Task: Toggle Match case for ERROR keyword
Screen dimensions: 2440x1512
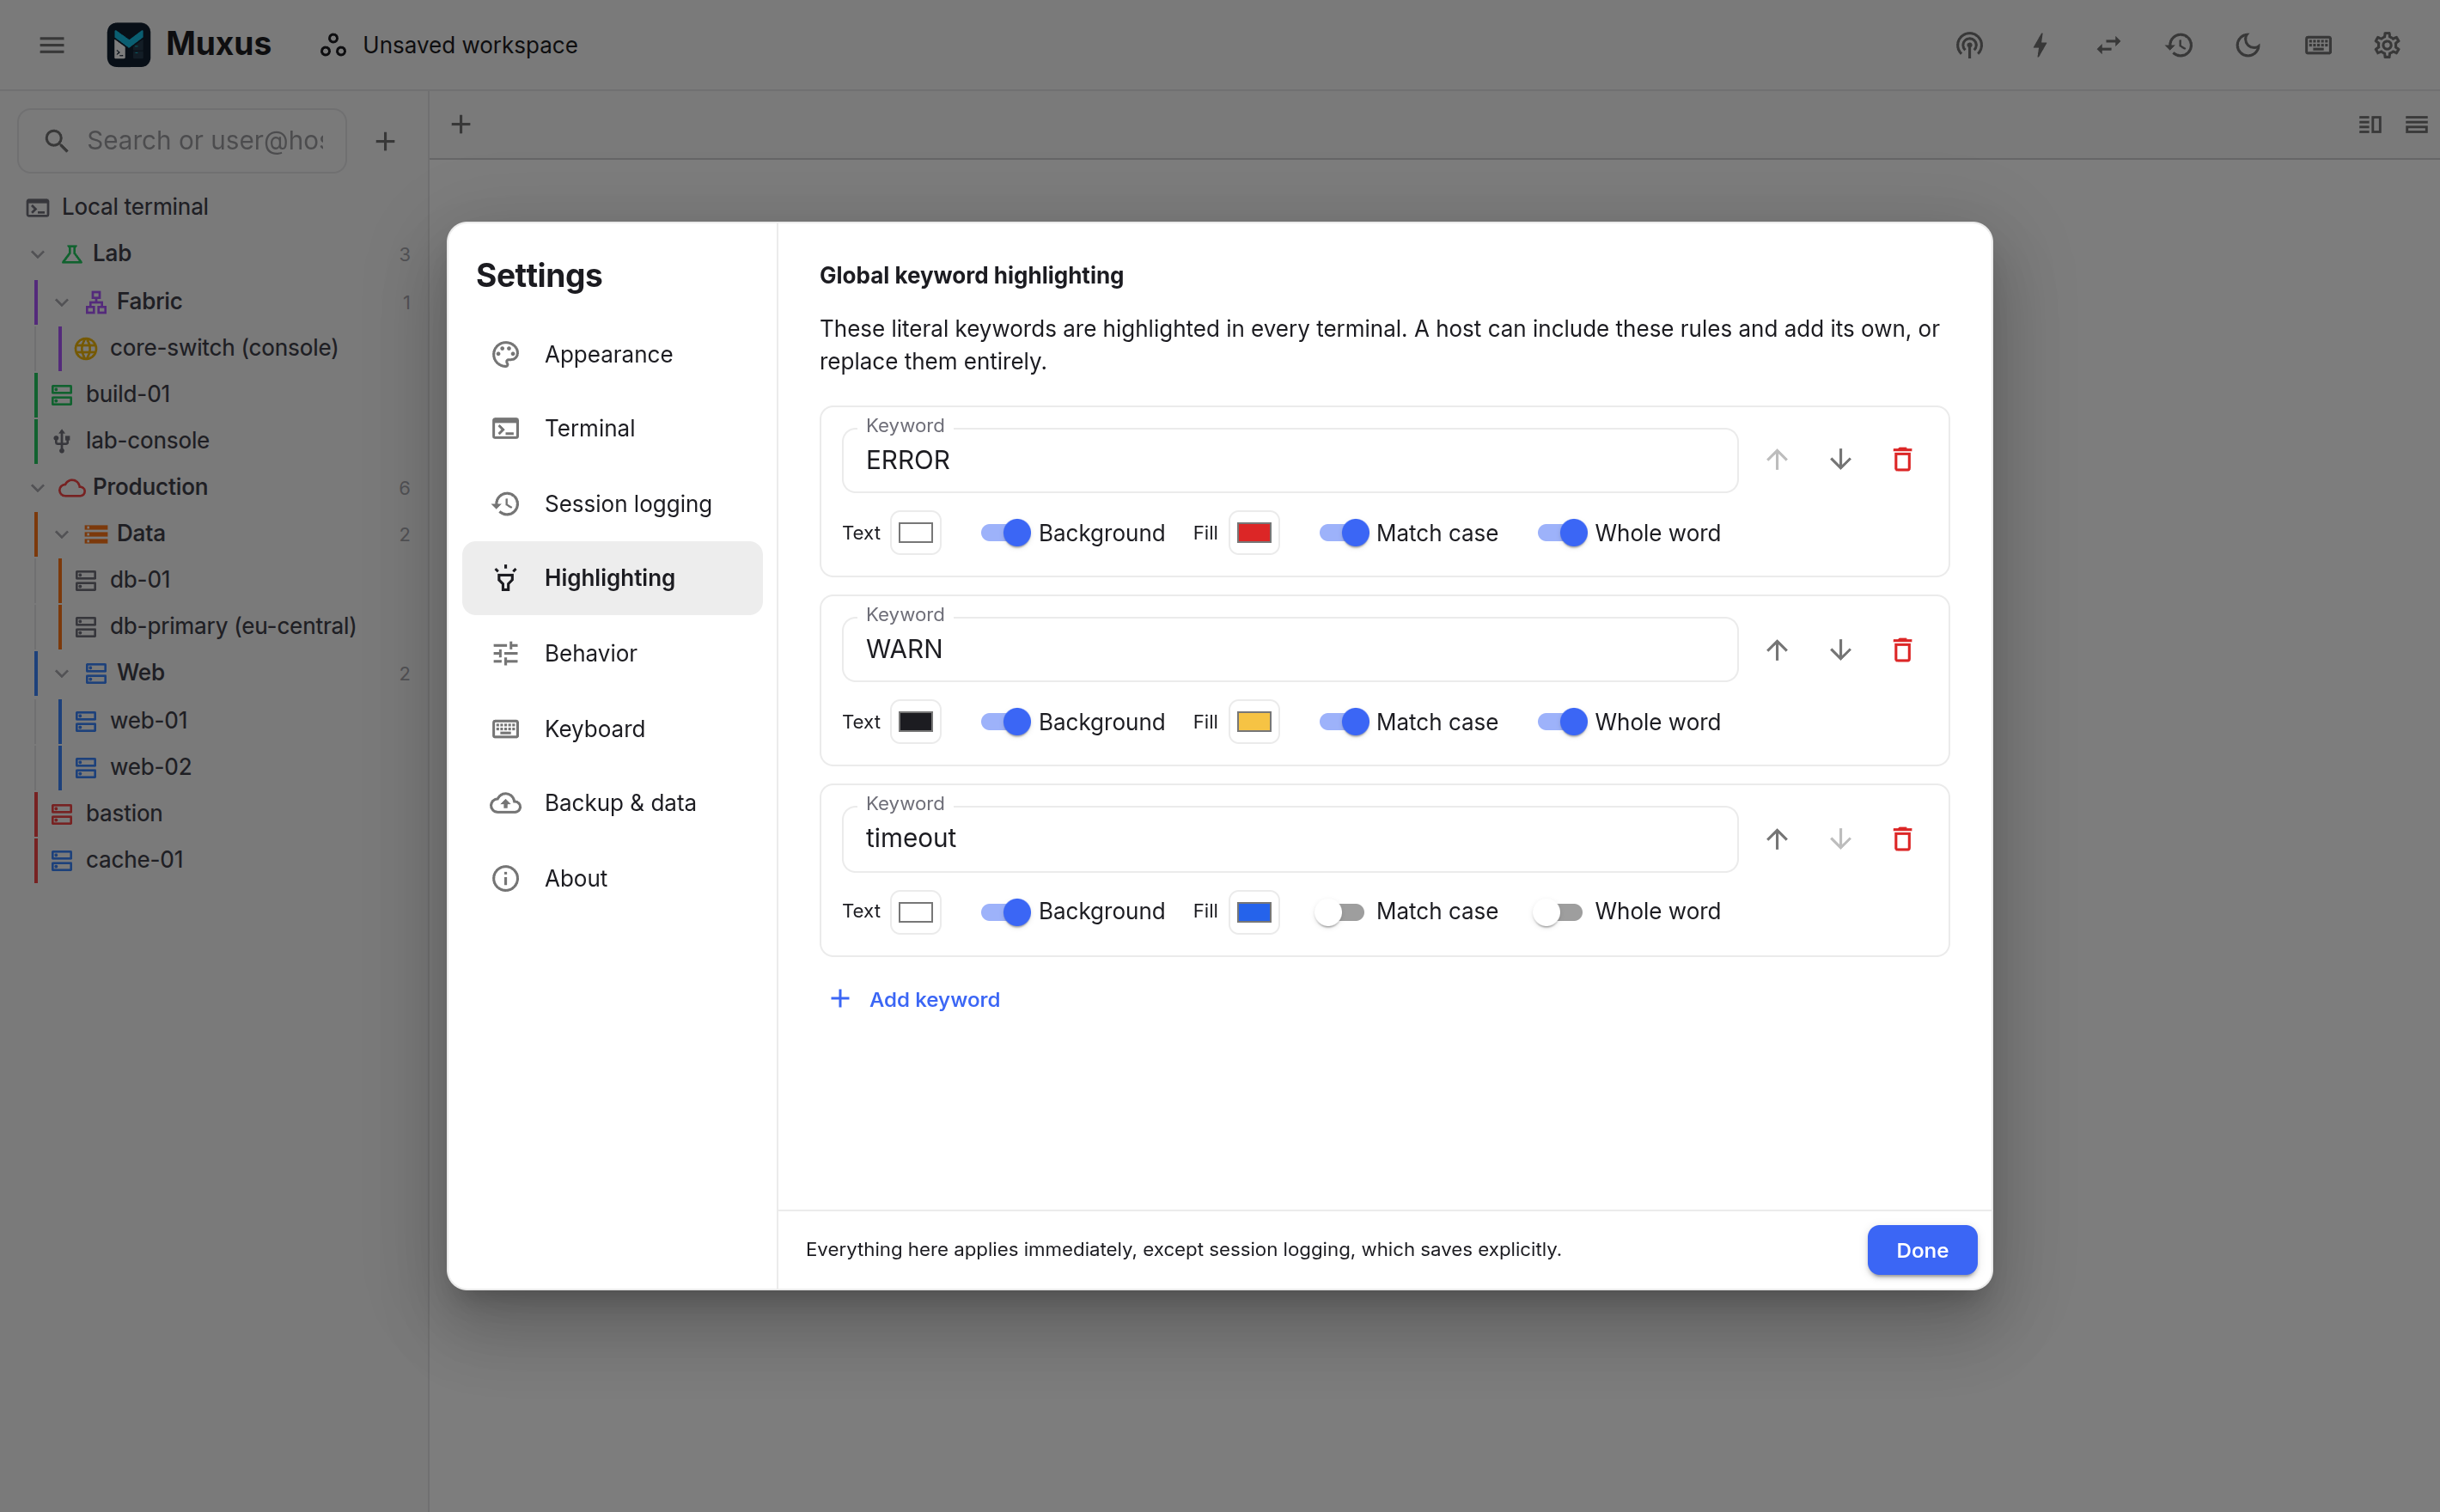Action: point(1343,532)
